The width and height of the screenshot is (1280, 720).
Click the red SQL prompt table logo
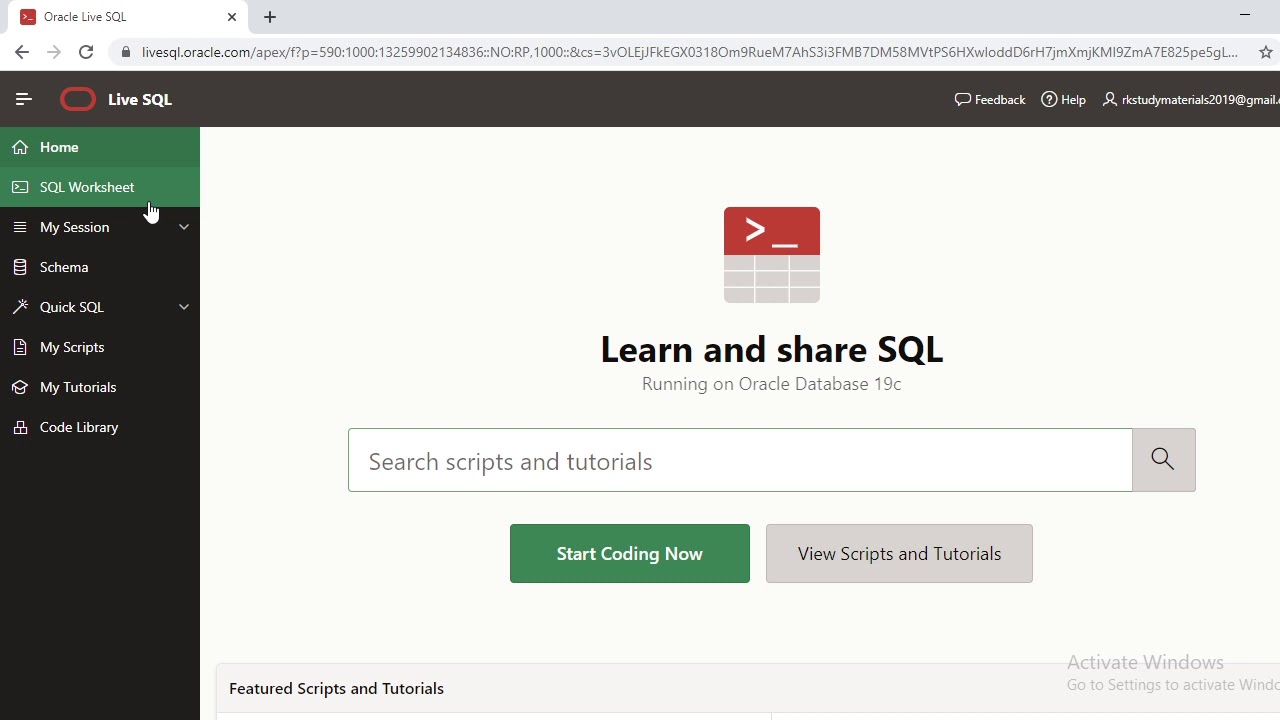pyautogui.click(x=772, y=255)
